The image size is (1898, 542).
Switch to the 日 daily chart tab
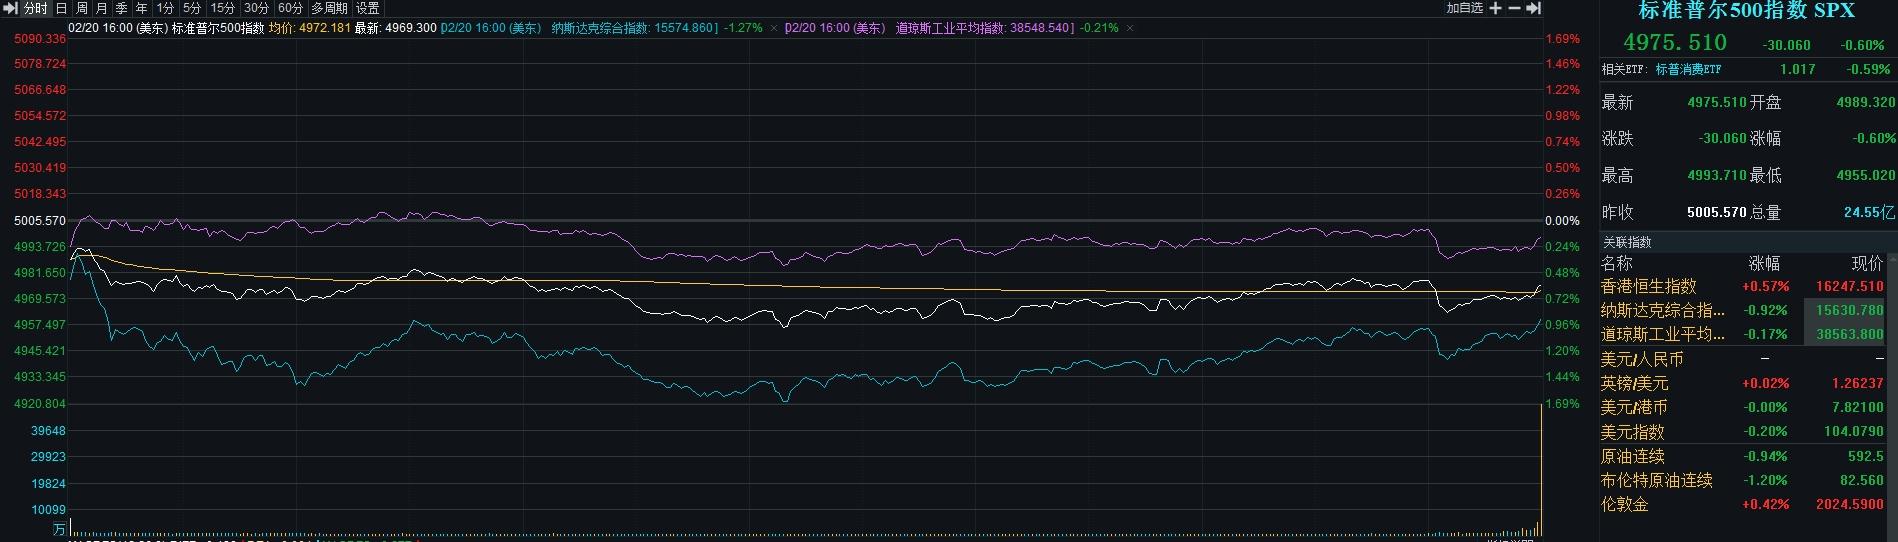click(62, 8)
